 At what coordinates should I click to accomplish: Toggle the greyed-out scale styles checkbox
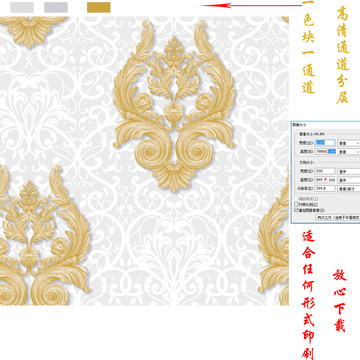point(296,199)
